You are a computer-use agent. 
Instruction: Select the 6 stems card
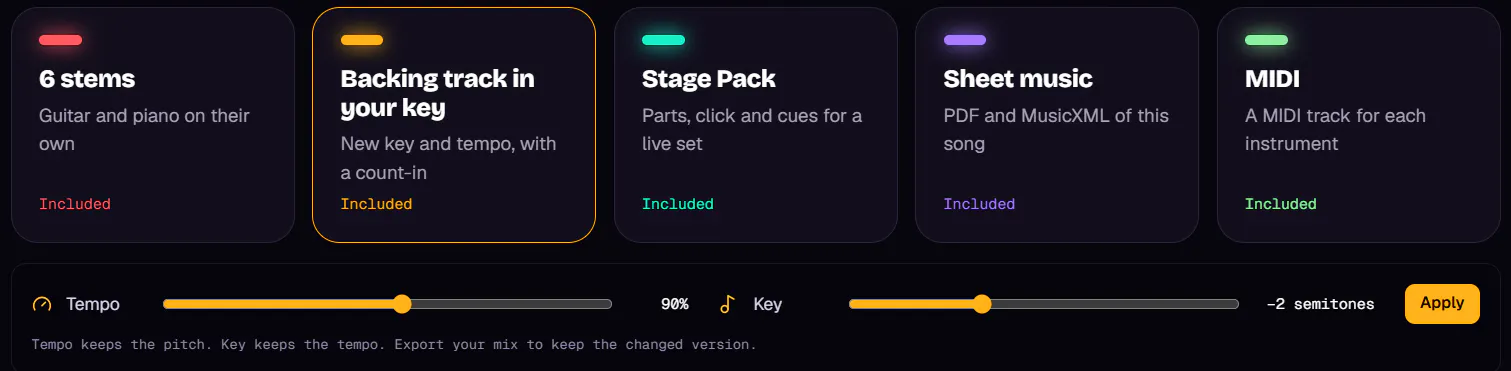tap(153, 125)
